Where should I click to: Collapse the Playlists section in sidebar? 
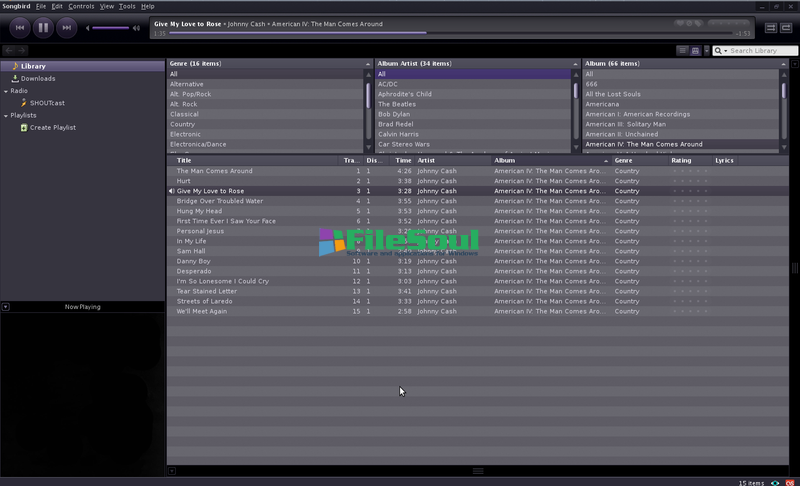[5, 116]
